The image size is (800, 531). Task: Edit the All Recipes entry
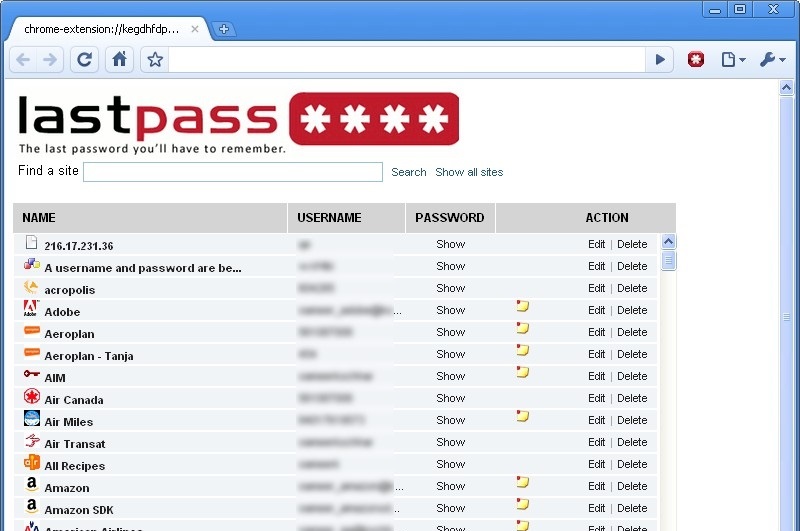596,464
